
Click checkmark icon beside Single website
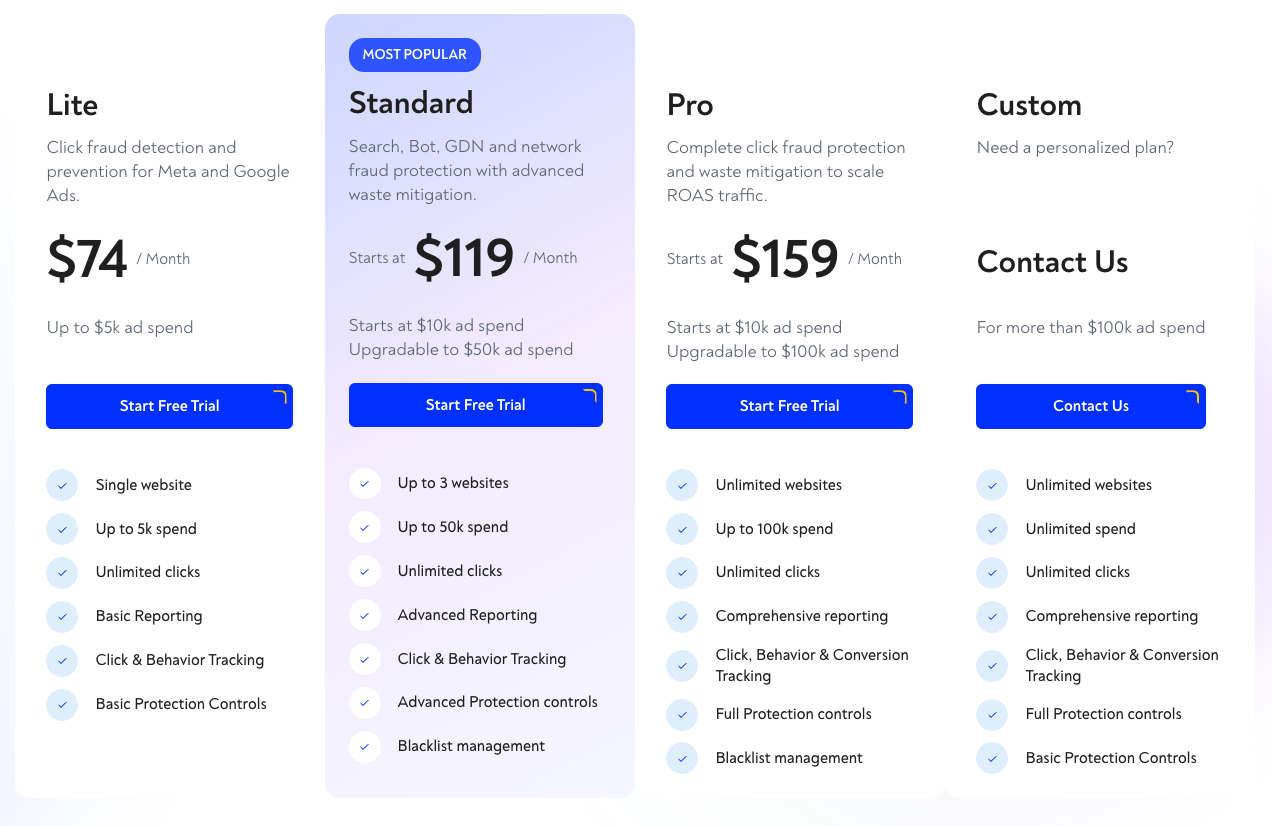pos(62,485)
